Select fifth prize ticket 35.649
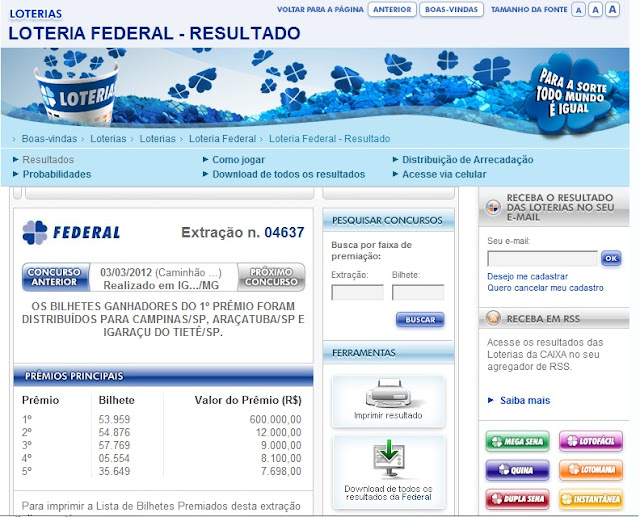The image size is (640, 517). pyautogui.click(x=114, y=471)
